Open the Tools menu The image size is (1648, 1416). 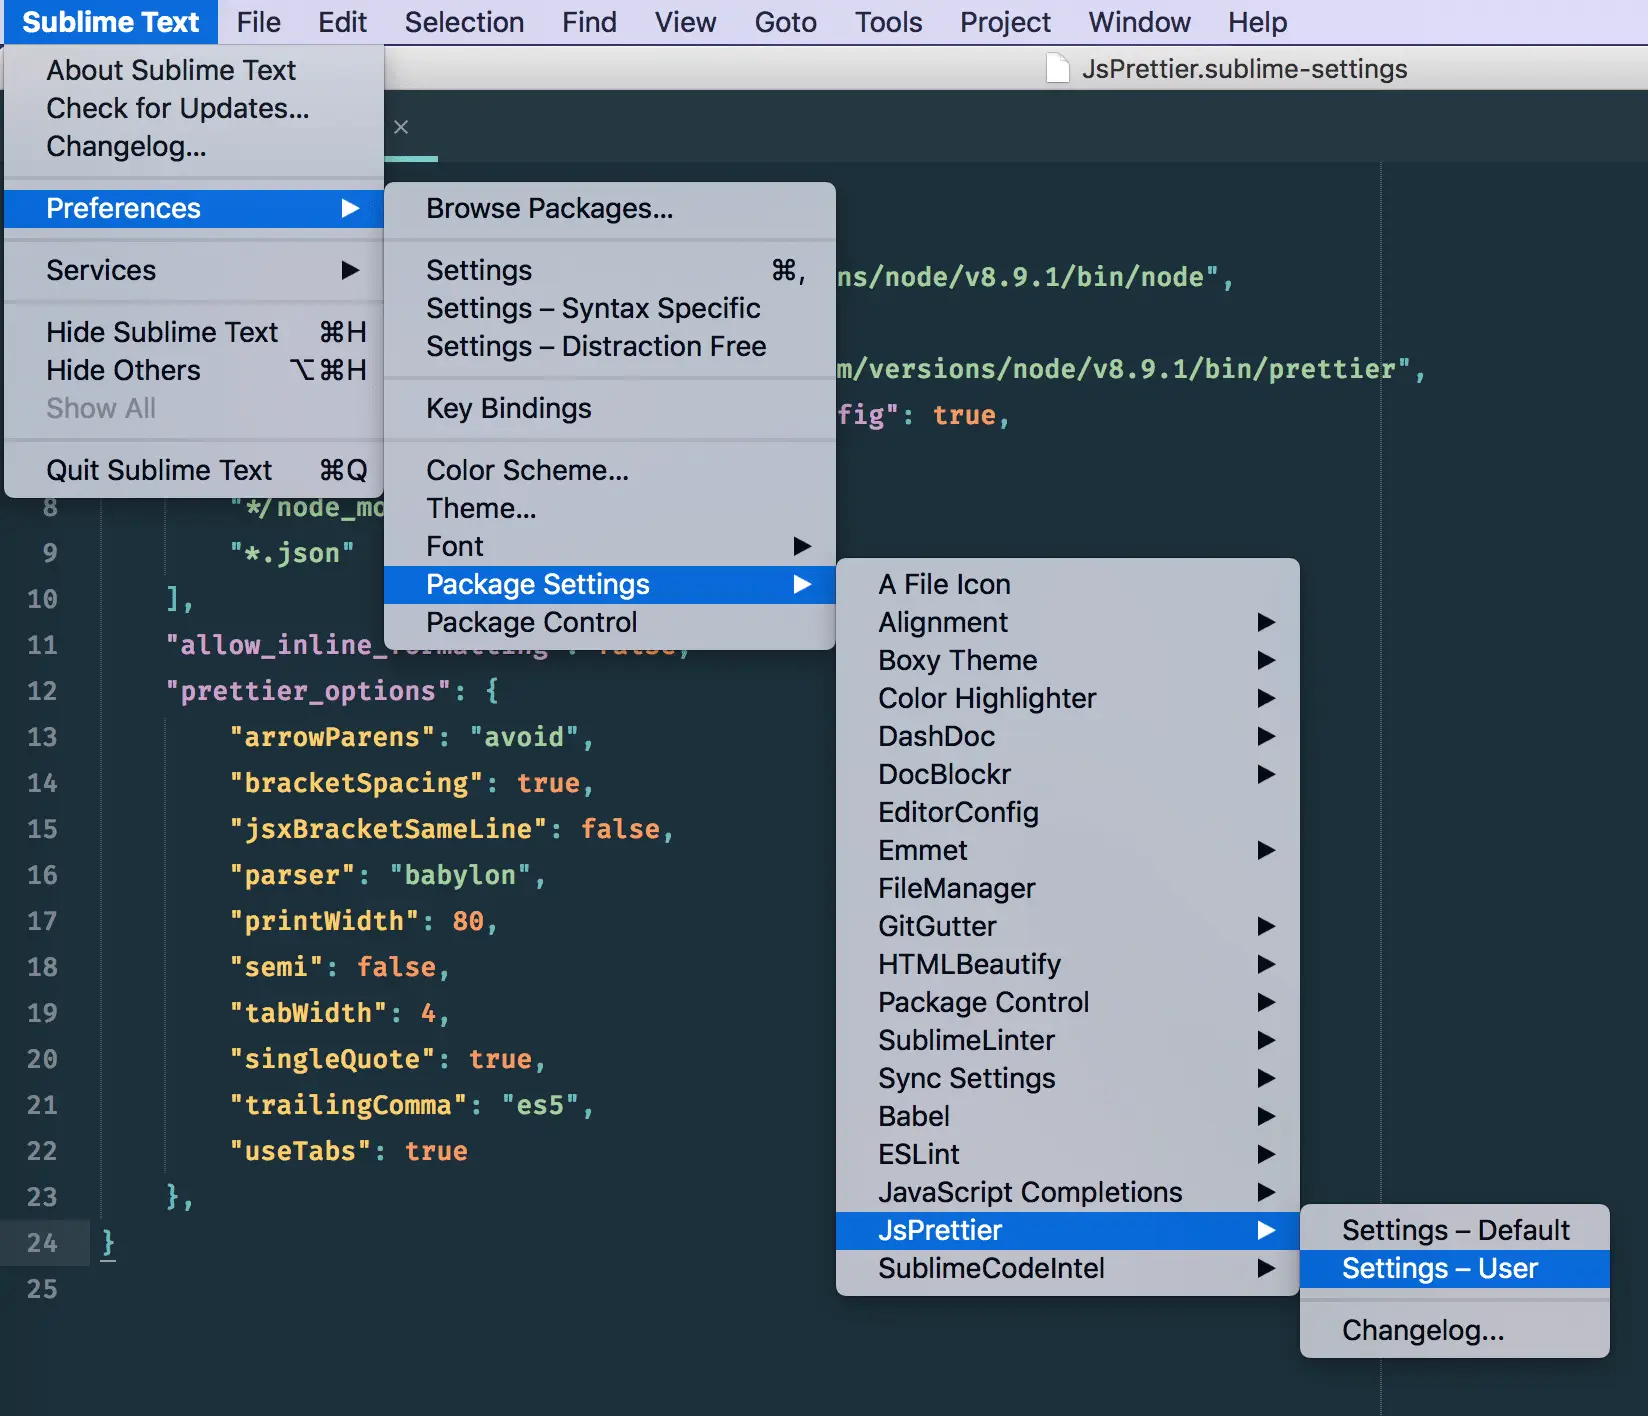click(888, 22)
